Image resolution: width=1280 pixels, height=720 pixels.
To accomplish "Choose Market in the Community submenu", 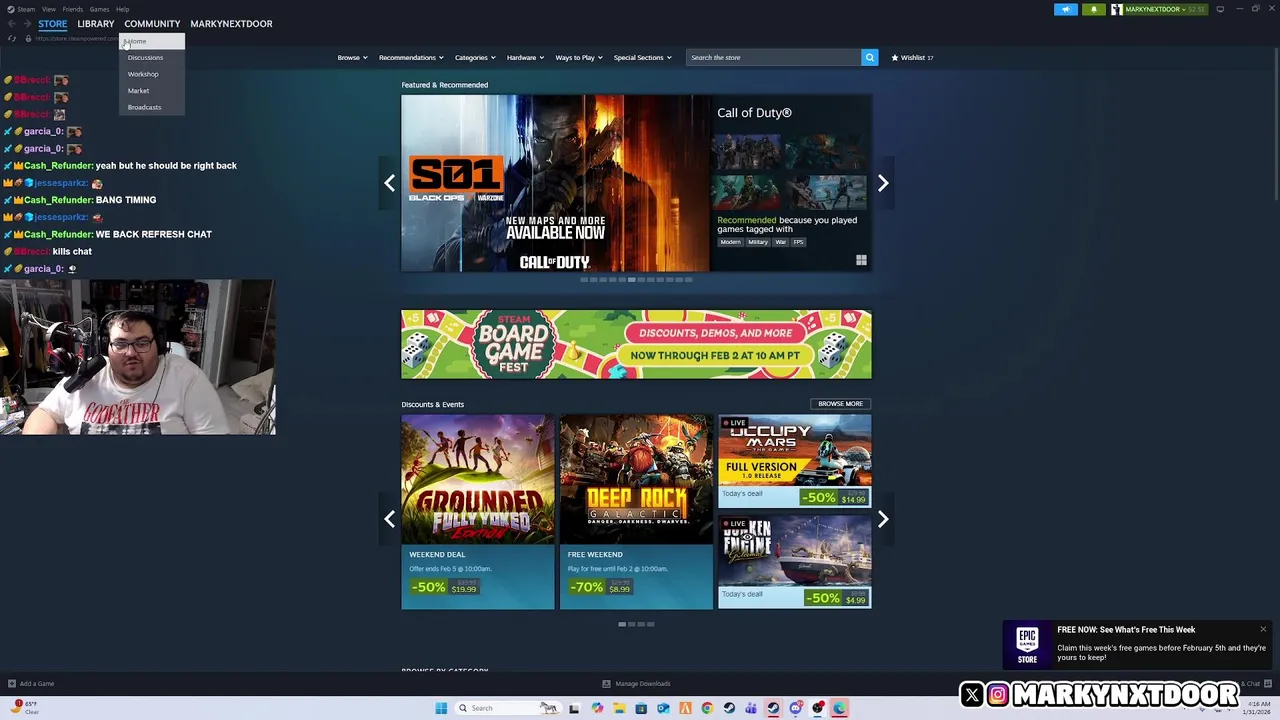I will click(x=152, y=90).
